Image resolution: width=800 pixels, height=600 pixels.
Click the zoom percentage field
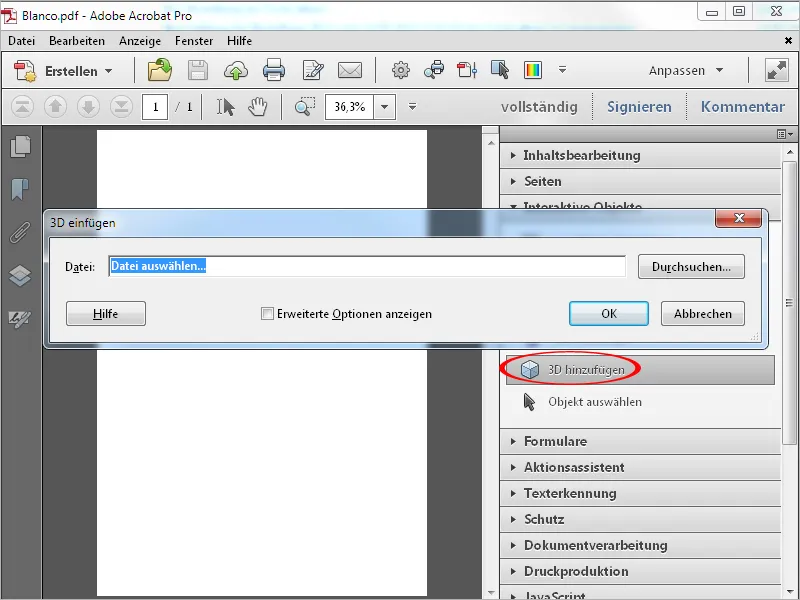coord(349,107)
